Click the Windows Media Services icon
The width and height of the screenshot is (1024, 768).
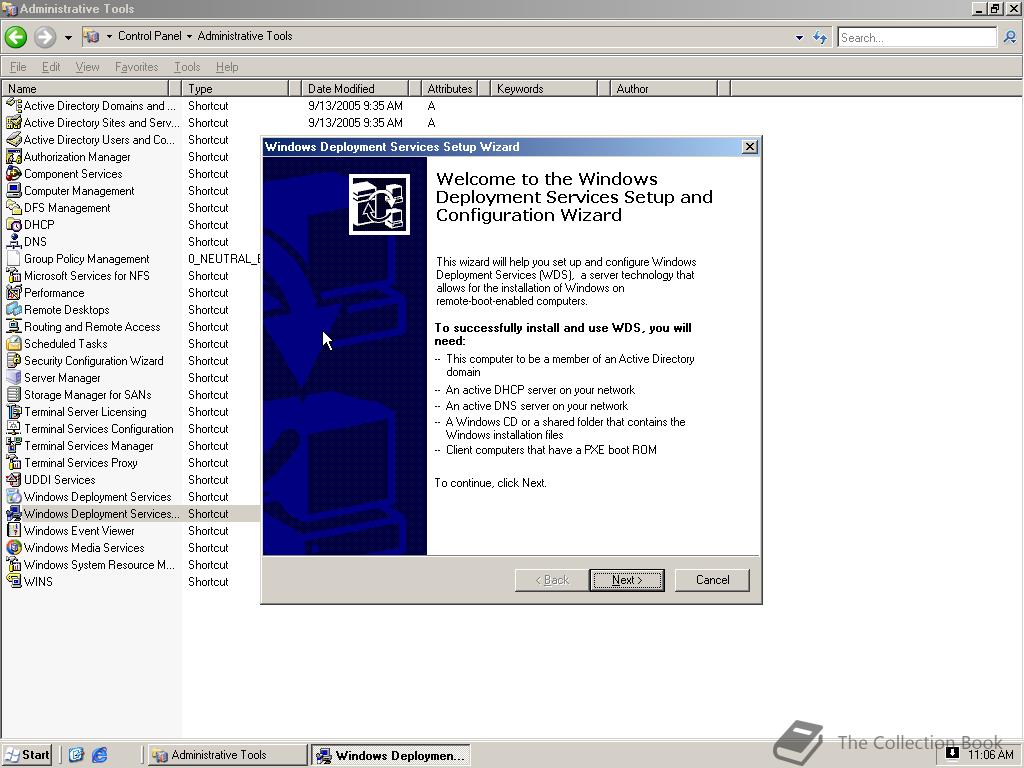[14, 547]
